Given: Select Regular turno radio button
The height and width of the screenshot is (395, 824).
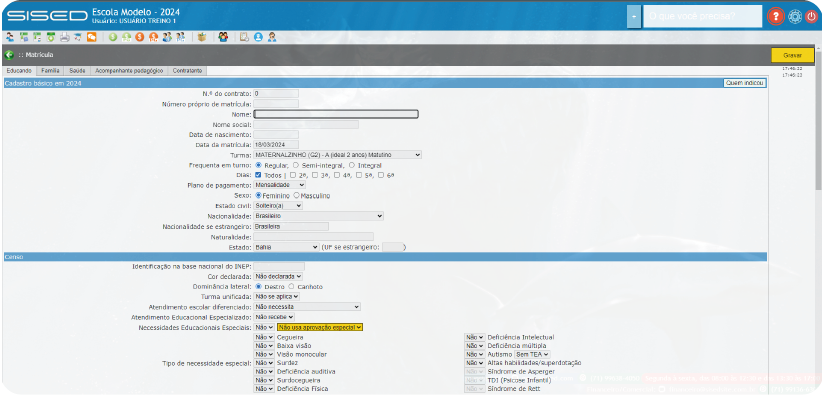Looking at the screenshot, I should coord(258,165).
